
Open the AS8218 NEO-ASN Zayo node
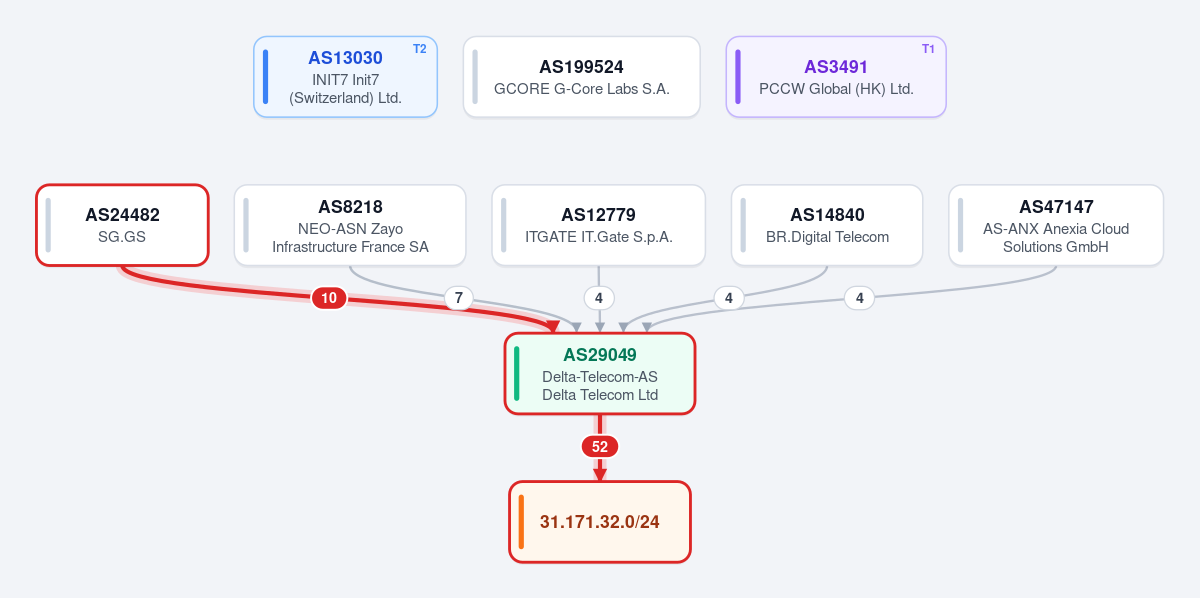pos(350,225)
